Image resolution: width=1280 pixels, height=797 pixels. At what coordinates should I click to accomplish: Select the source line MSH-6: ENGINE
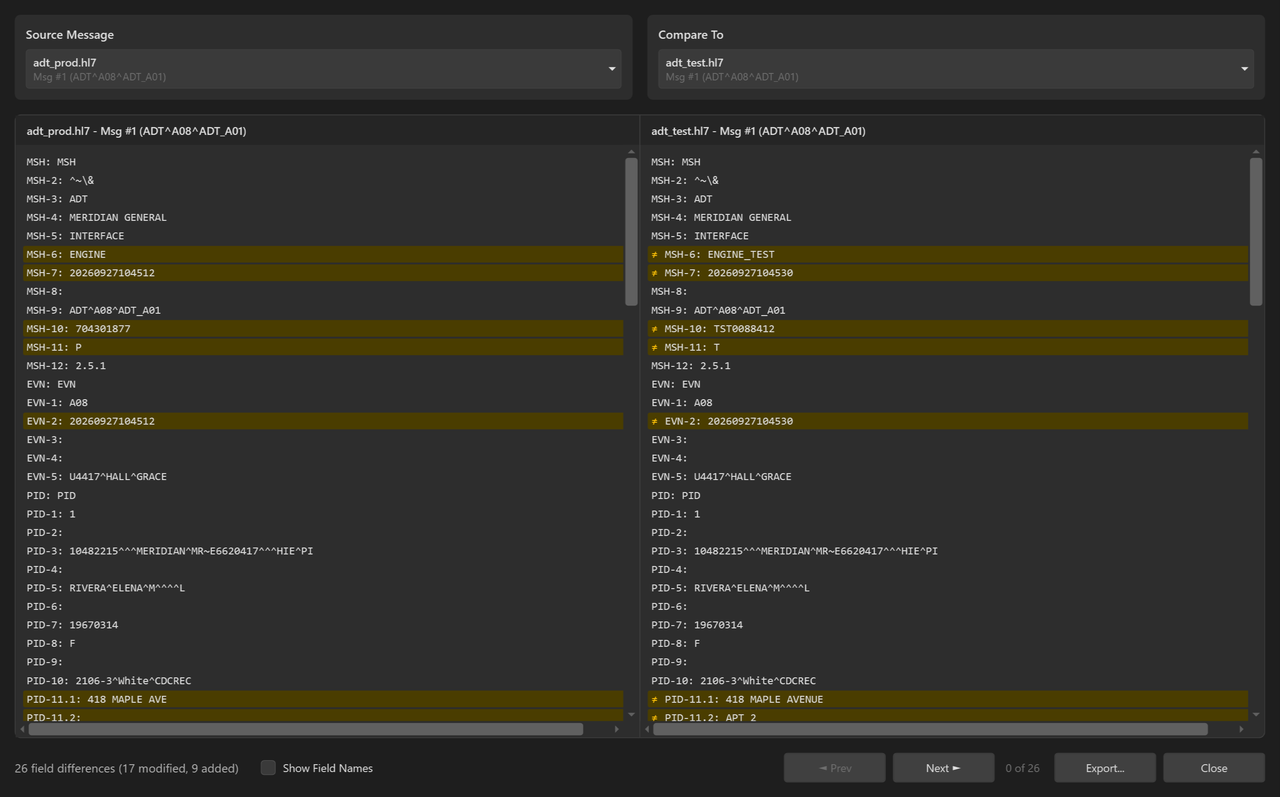pyautogui.click(x=323, y=254)
